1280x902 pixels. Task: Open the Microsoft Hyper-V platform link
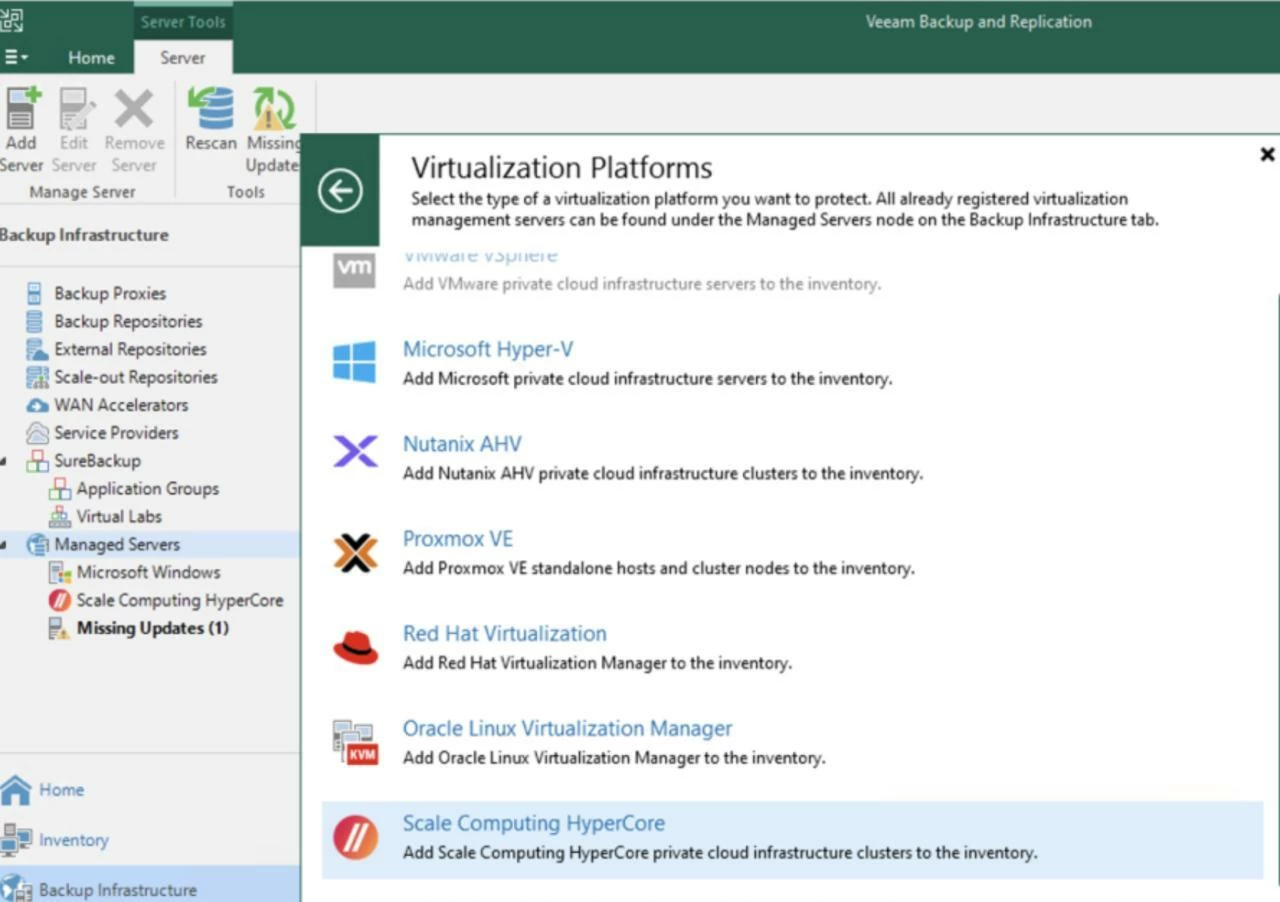pos(488,349)
